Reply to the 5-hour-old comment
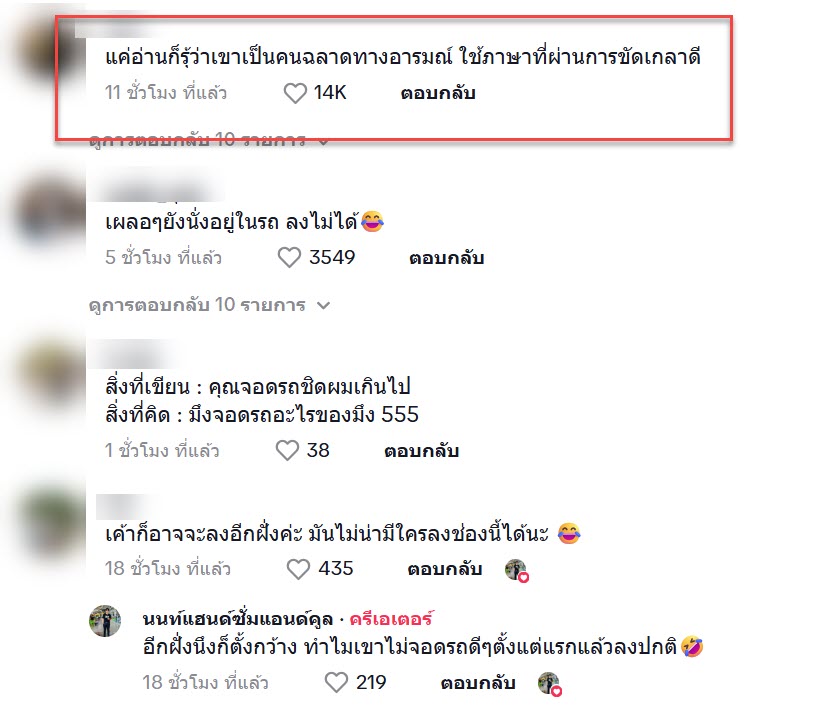This screenshot has width=821, height=712. tap(446, 258)
